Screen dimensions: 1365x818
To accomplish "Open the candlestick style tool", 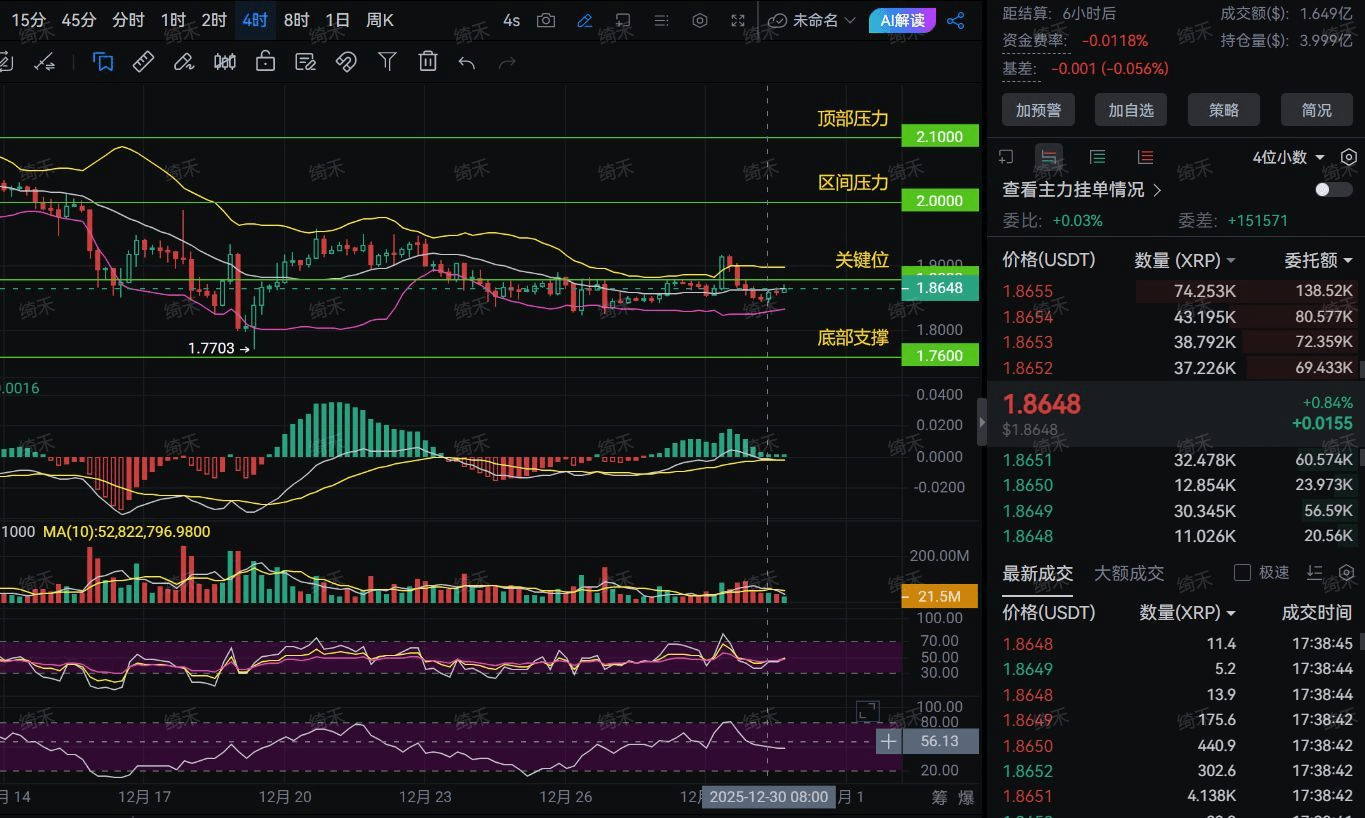I will coord(225,62).
